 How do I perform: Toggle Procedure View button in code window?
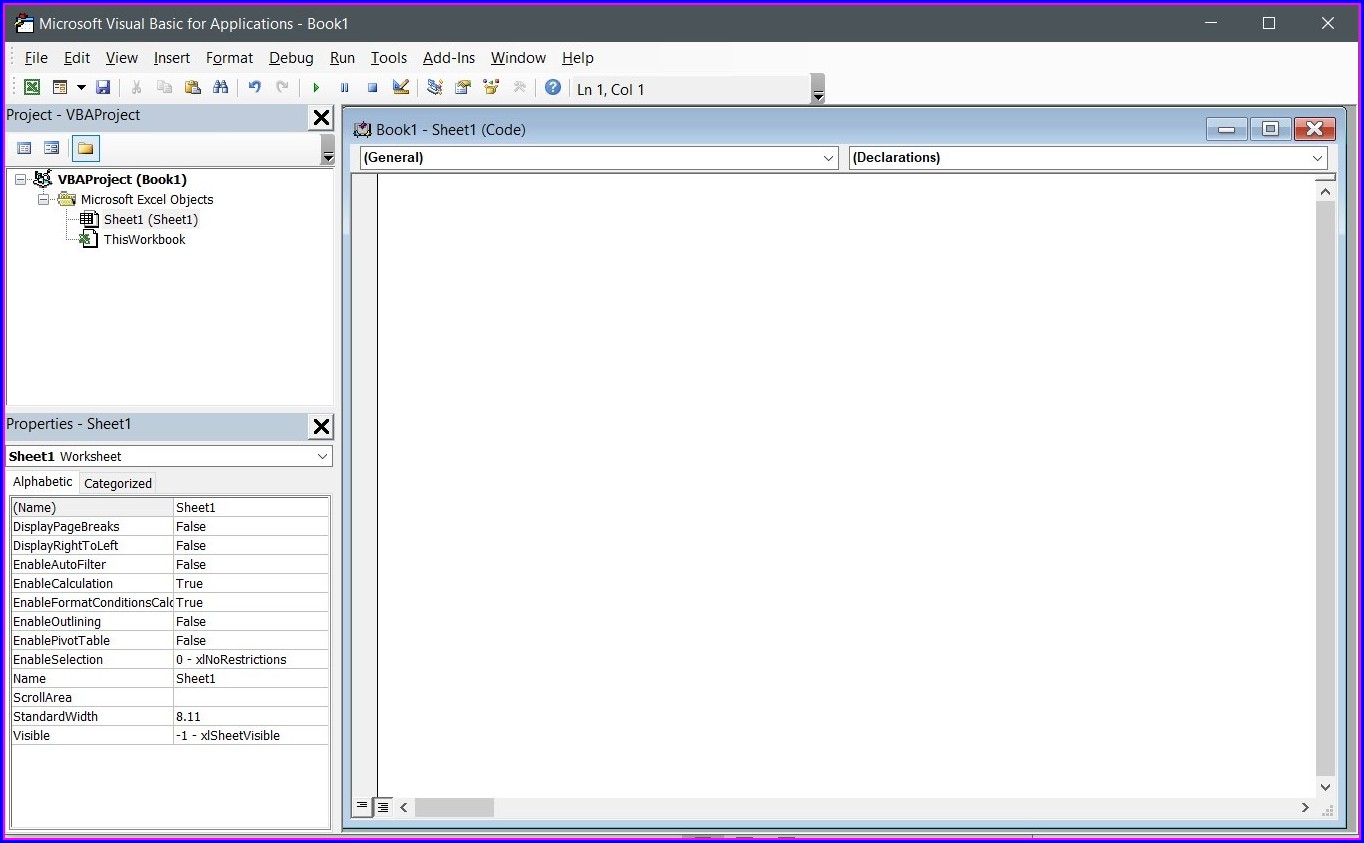tap(362, 806)
